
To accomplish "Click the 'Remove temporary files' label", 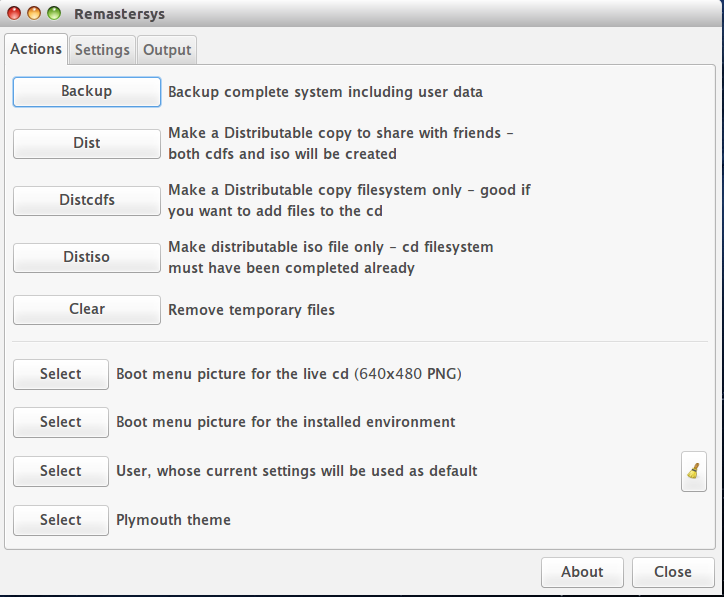I will point(251,310).
